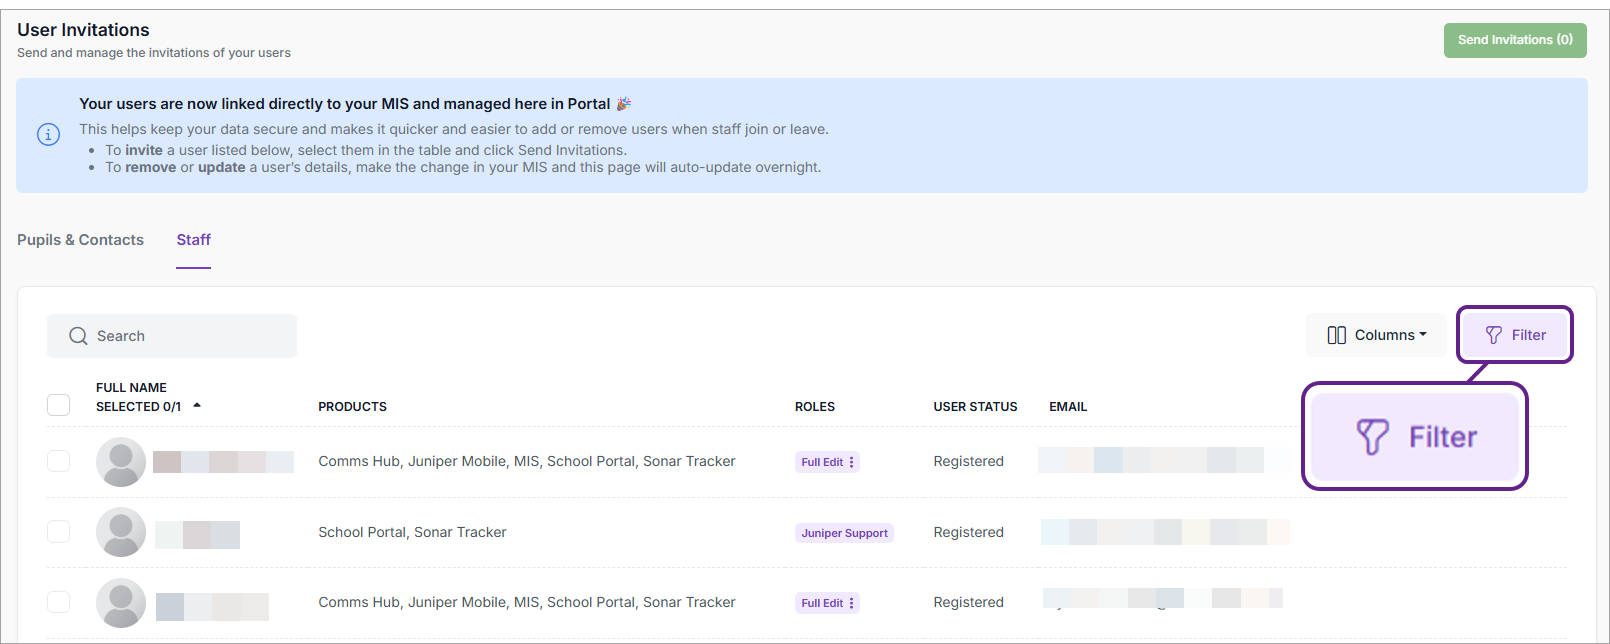Open the Columns dropdown
This screenshot has height=644, width=1610.
(1376, 335)
